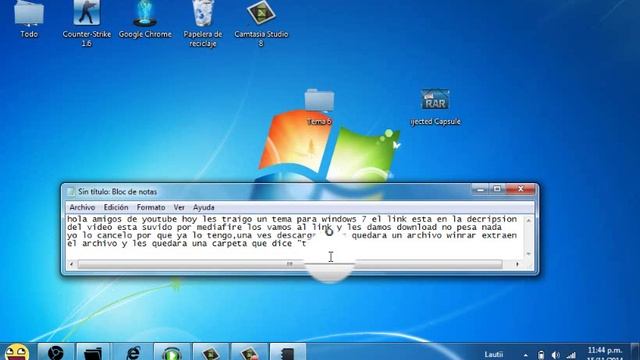Viewport: 640px width, 360px height.
Task: Open the first Camtasia taskbar icon
Action: tap(210, 352)
